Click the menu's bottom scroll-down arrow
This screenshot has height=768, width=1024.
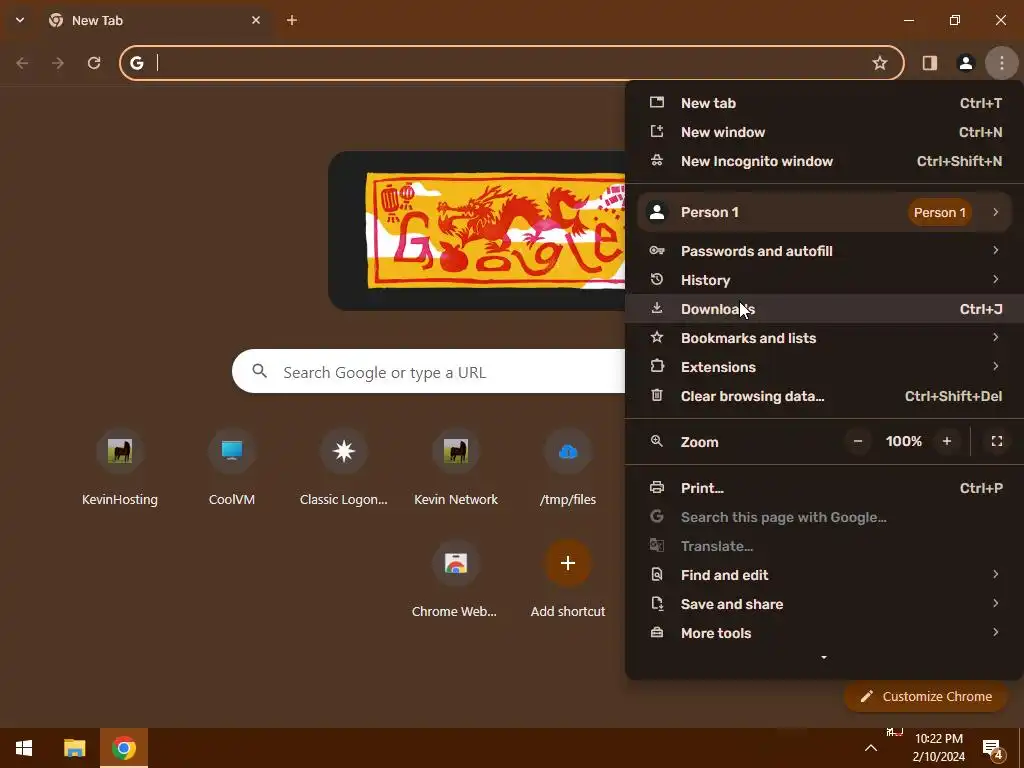tap(824, 658)
